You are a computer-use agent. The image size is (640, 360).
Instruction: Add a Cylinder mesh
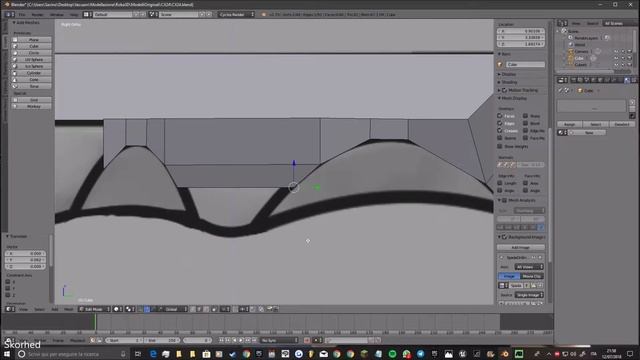point(32,73)
